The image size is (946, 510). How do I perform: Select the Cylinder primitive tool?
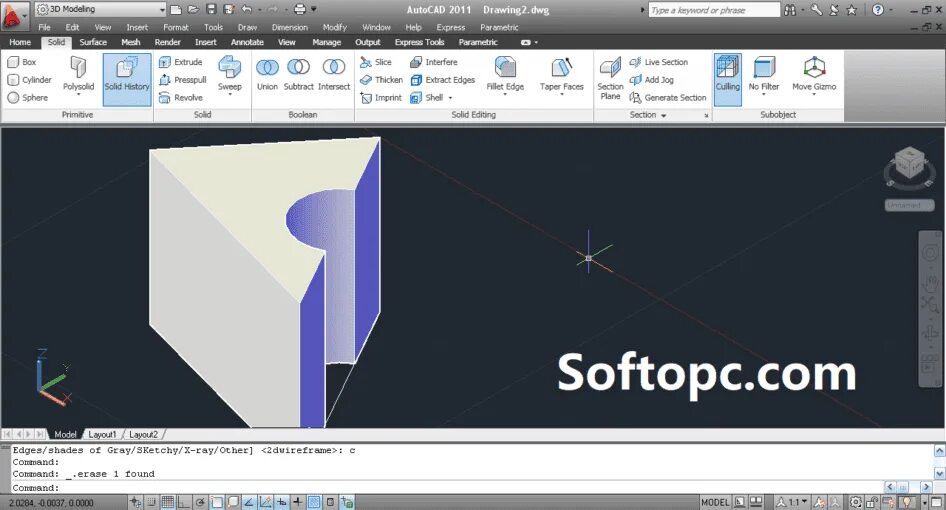pos(30,80)
